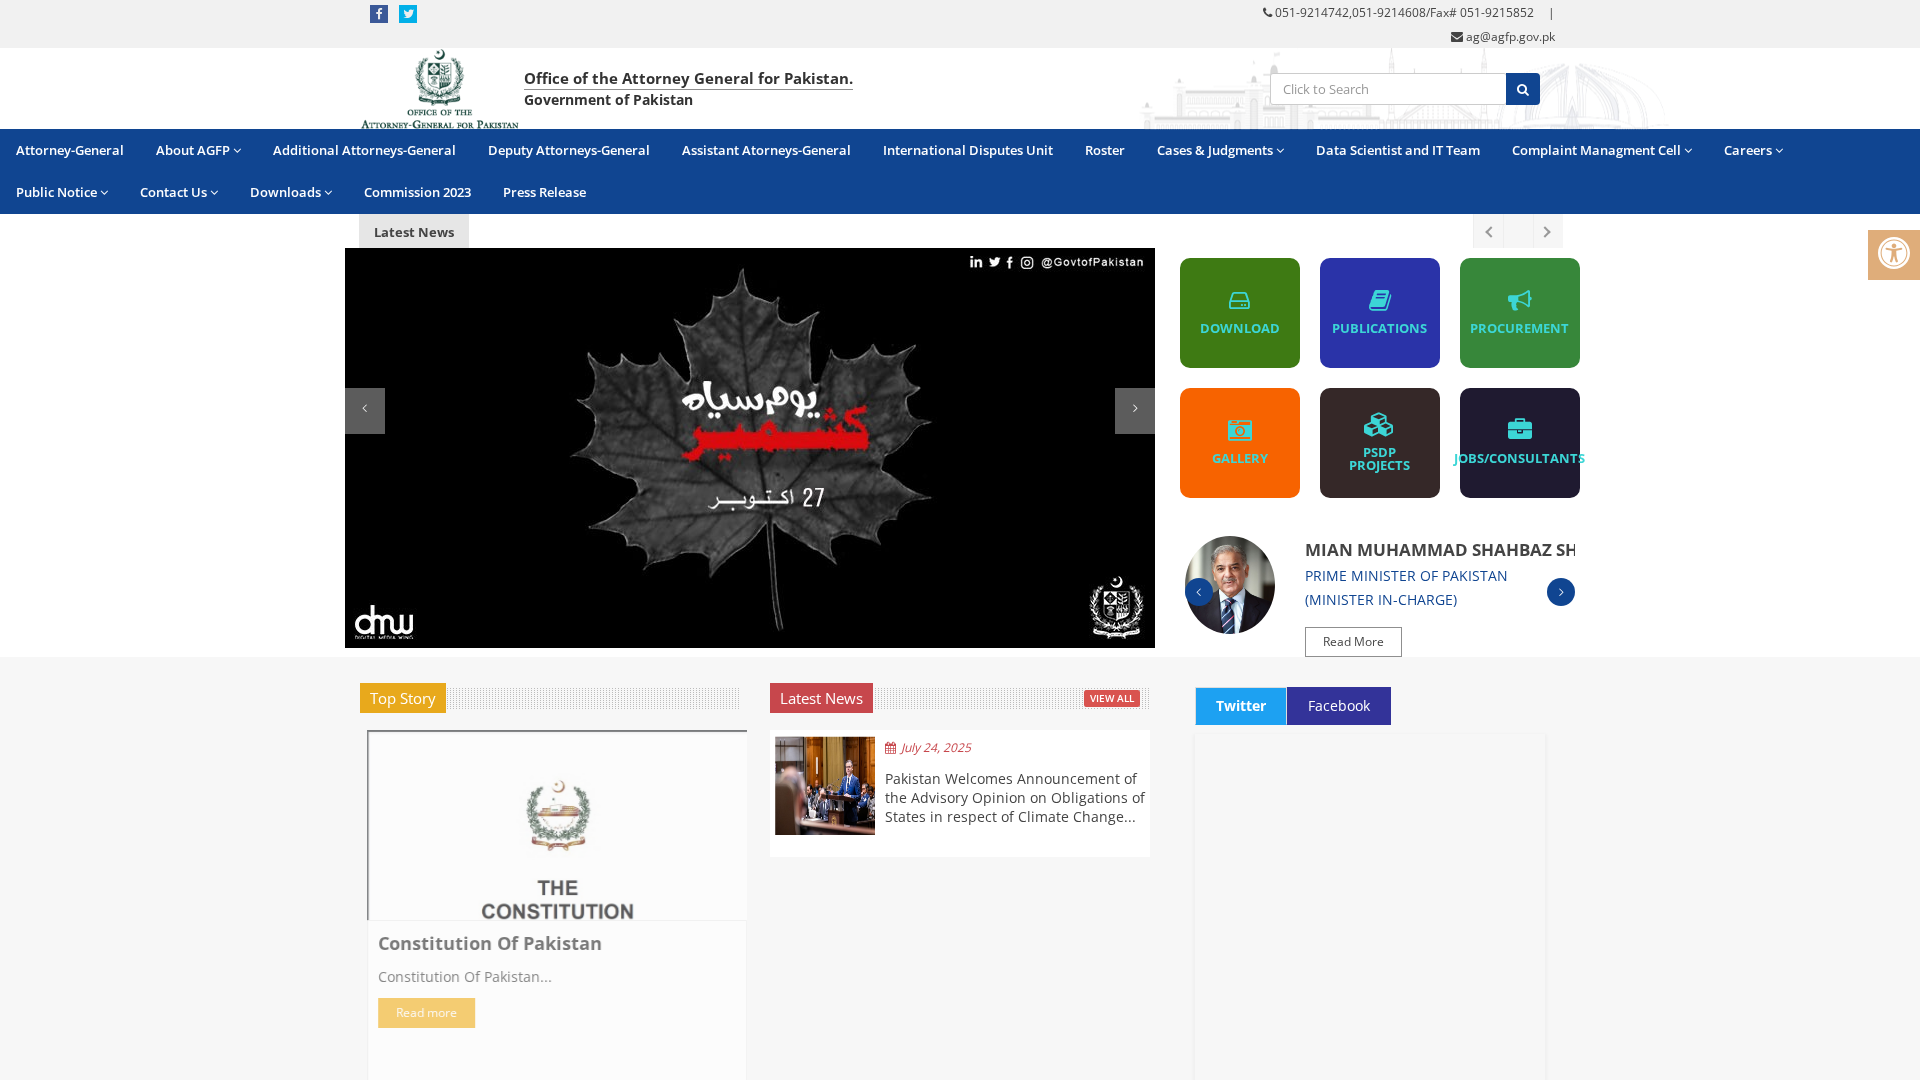Open Assistant Atorneys-General page
The image size is (1920, 1080).
tap(766, 150)
